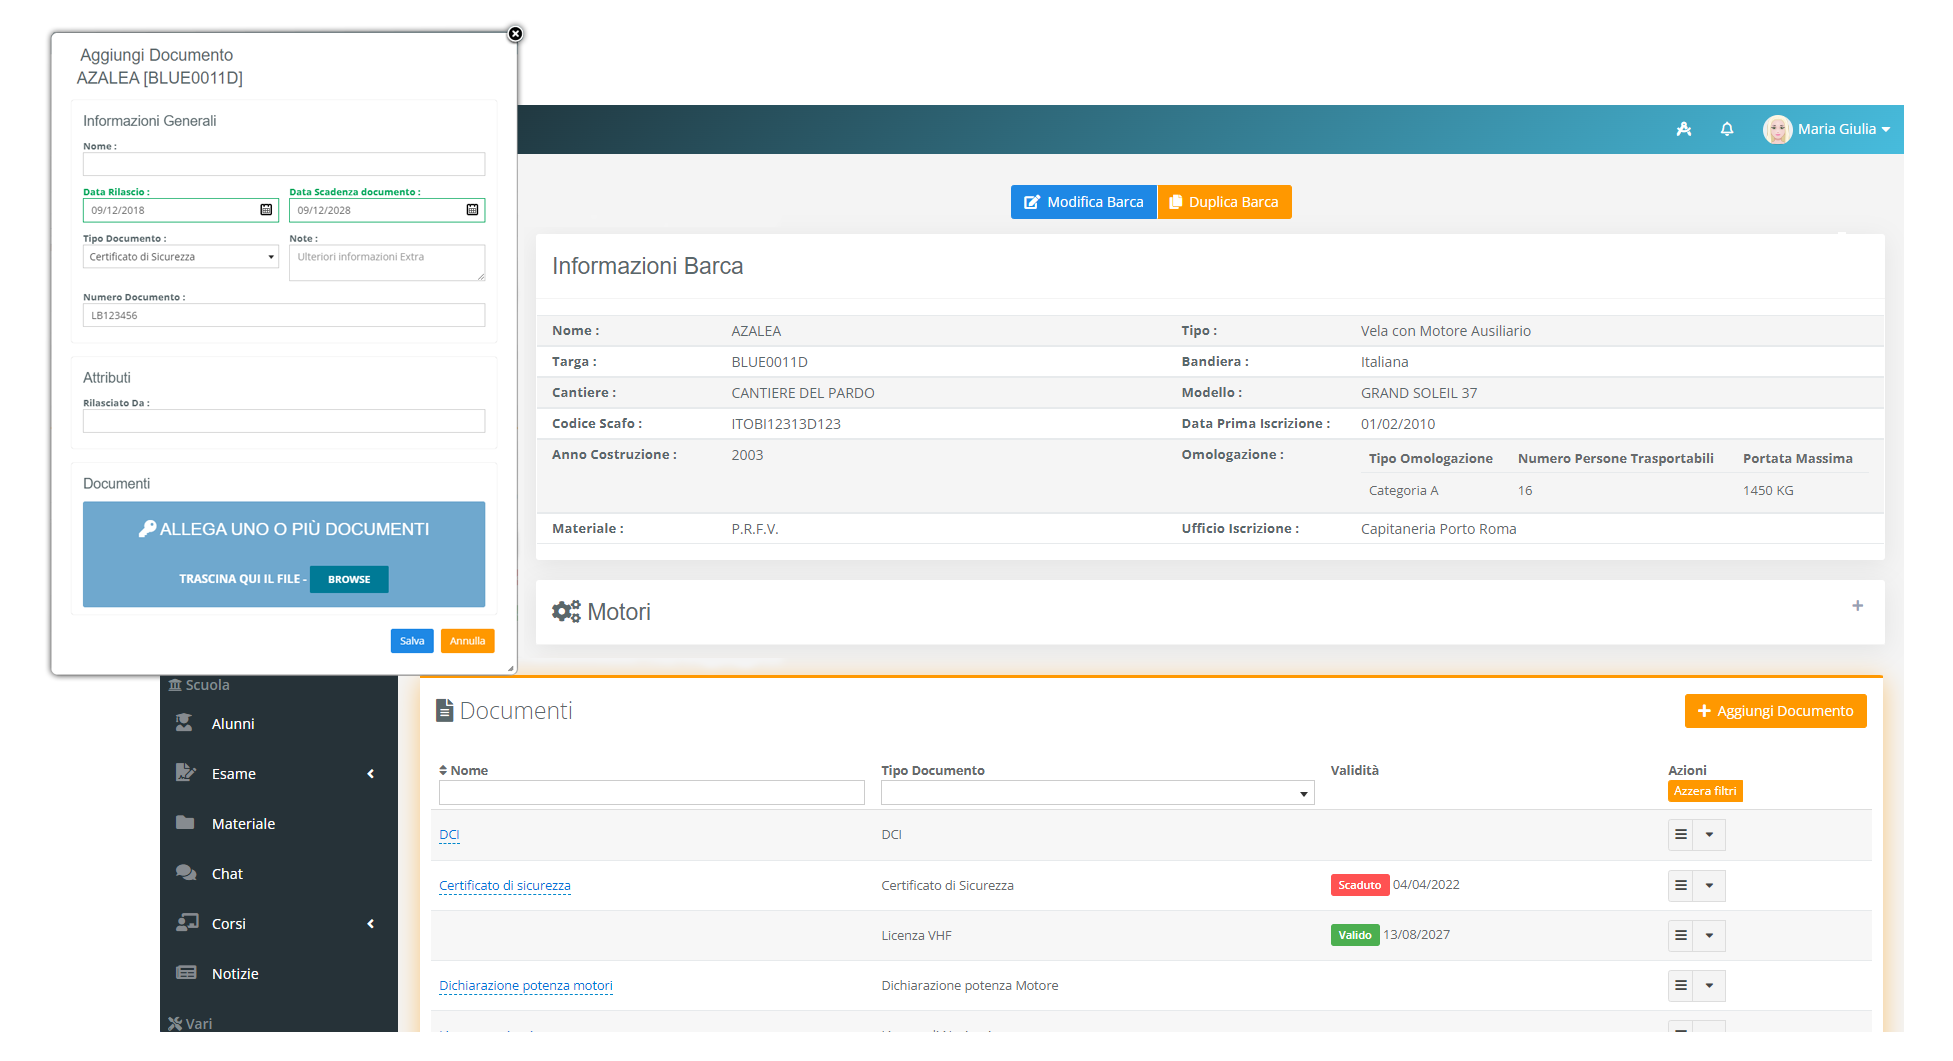Expand the Motori panel with plus icon
The height and width of the screenshot is (1061, 1953).
[1858, 606]
